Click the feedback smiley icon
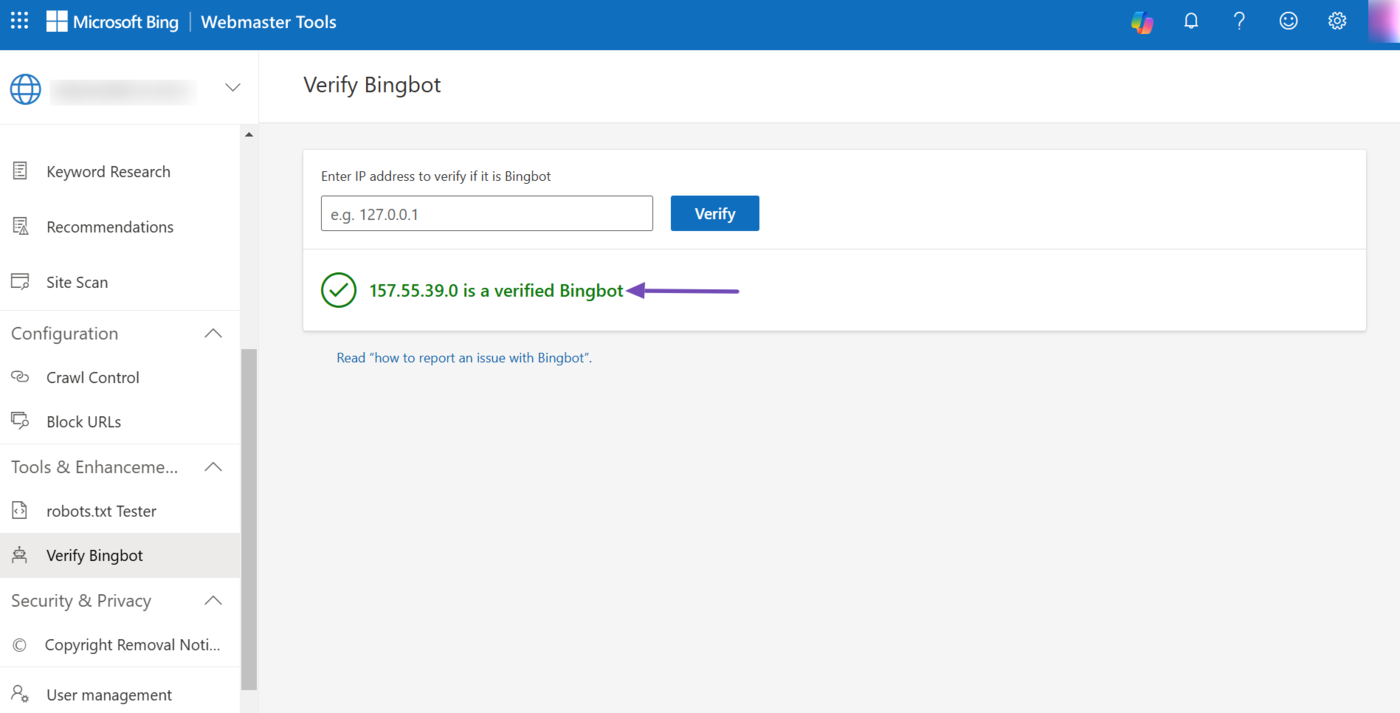This screenshot has height=713, width=1400. pos(1288,21)
